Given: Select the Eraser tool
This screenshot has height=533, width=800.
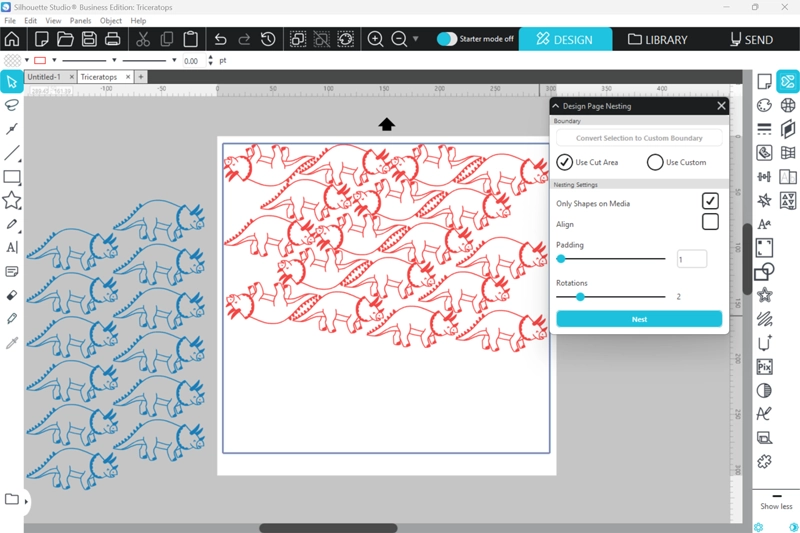Looking at the screenshot, I should 12,296.
